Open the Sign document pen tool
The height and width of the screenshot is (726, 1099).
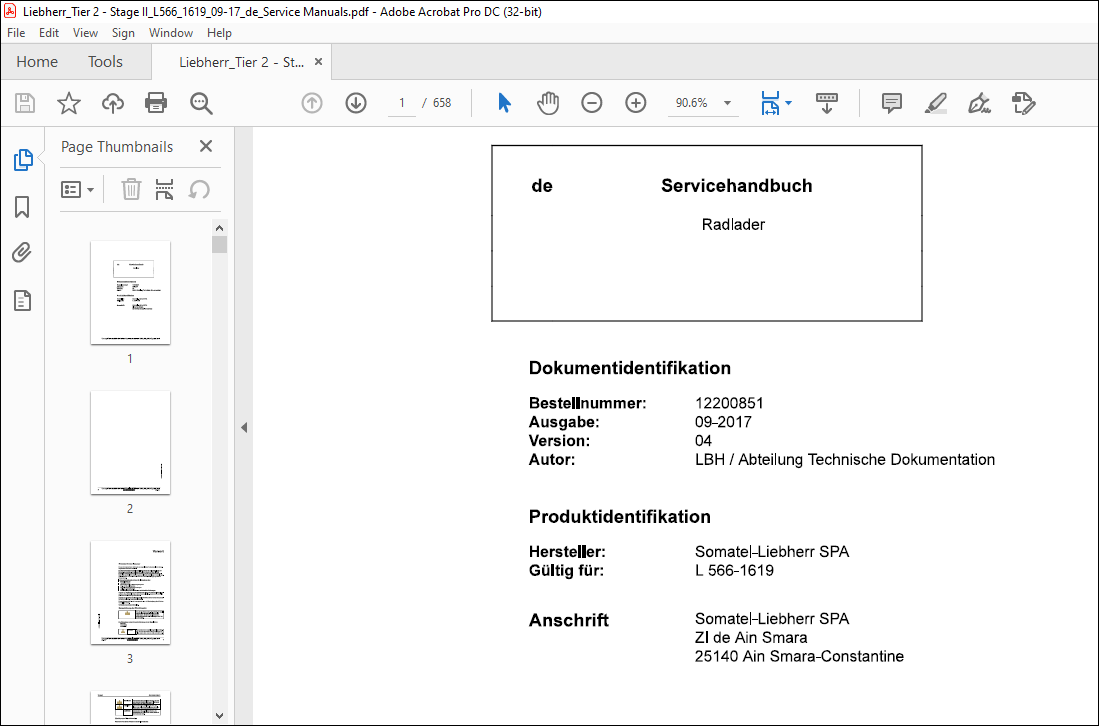pyautogui.click(x=979, y=103)
